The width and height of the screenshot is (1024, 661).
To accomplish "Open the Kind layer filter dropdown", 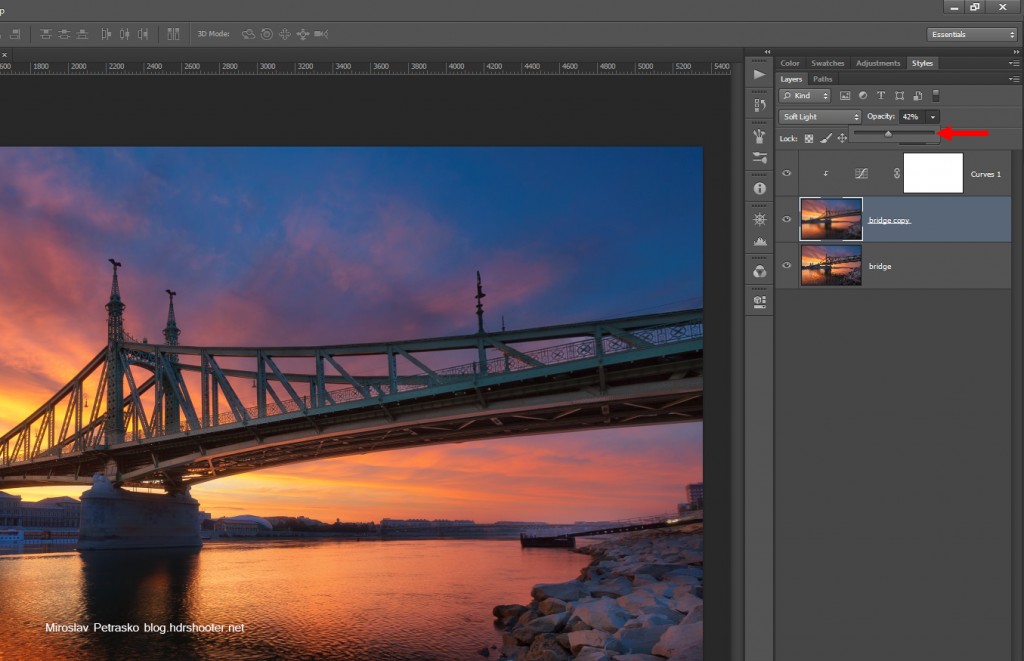I will point(805,96).
